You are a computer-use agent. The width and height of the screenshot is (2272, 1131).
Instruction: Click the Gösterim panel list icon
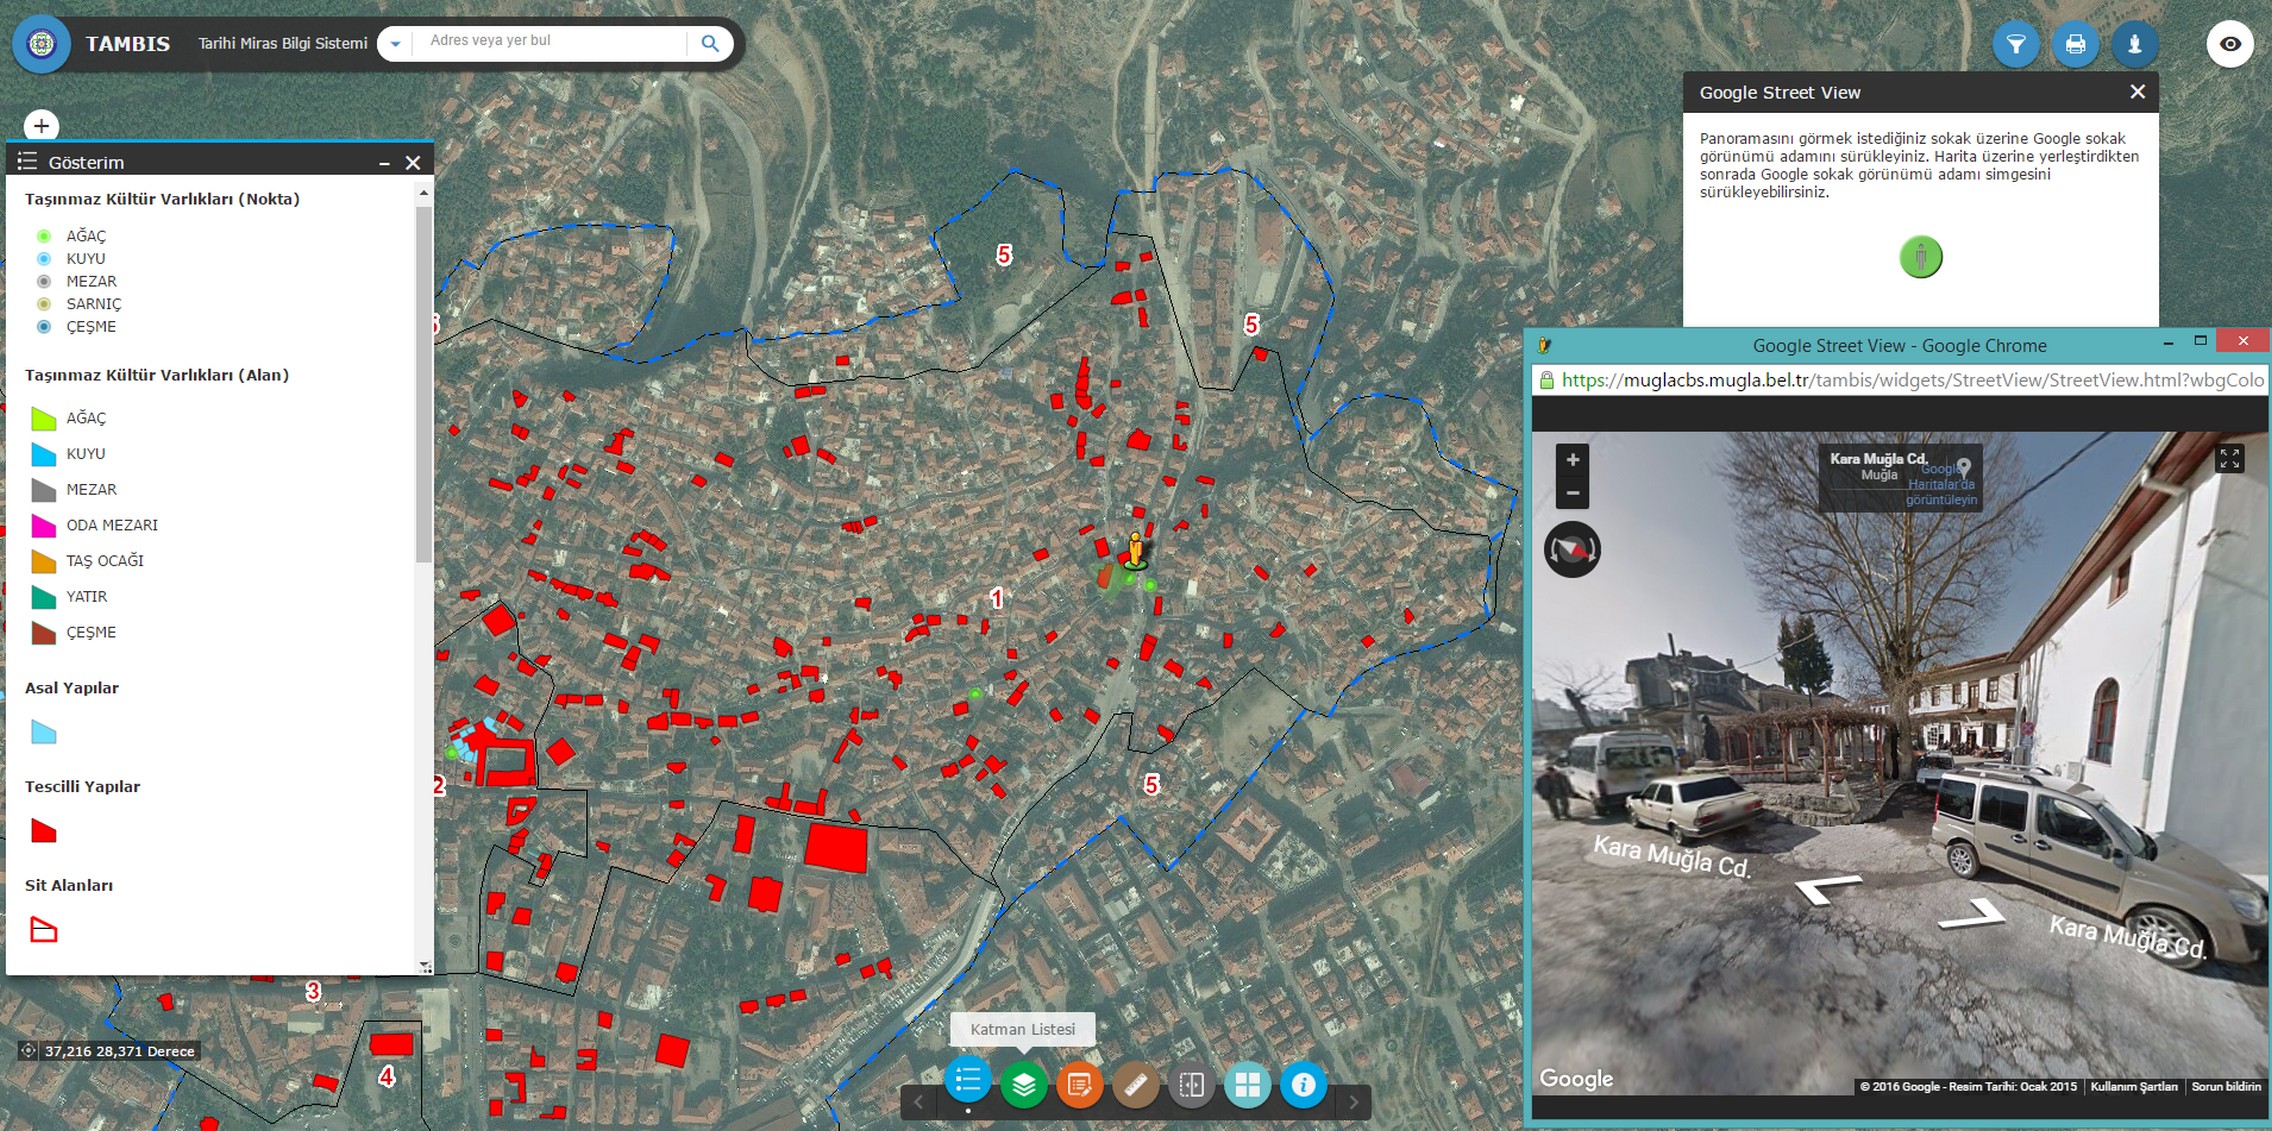tap(27, 161)
